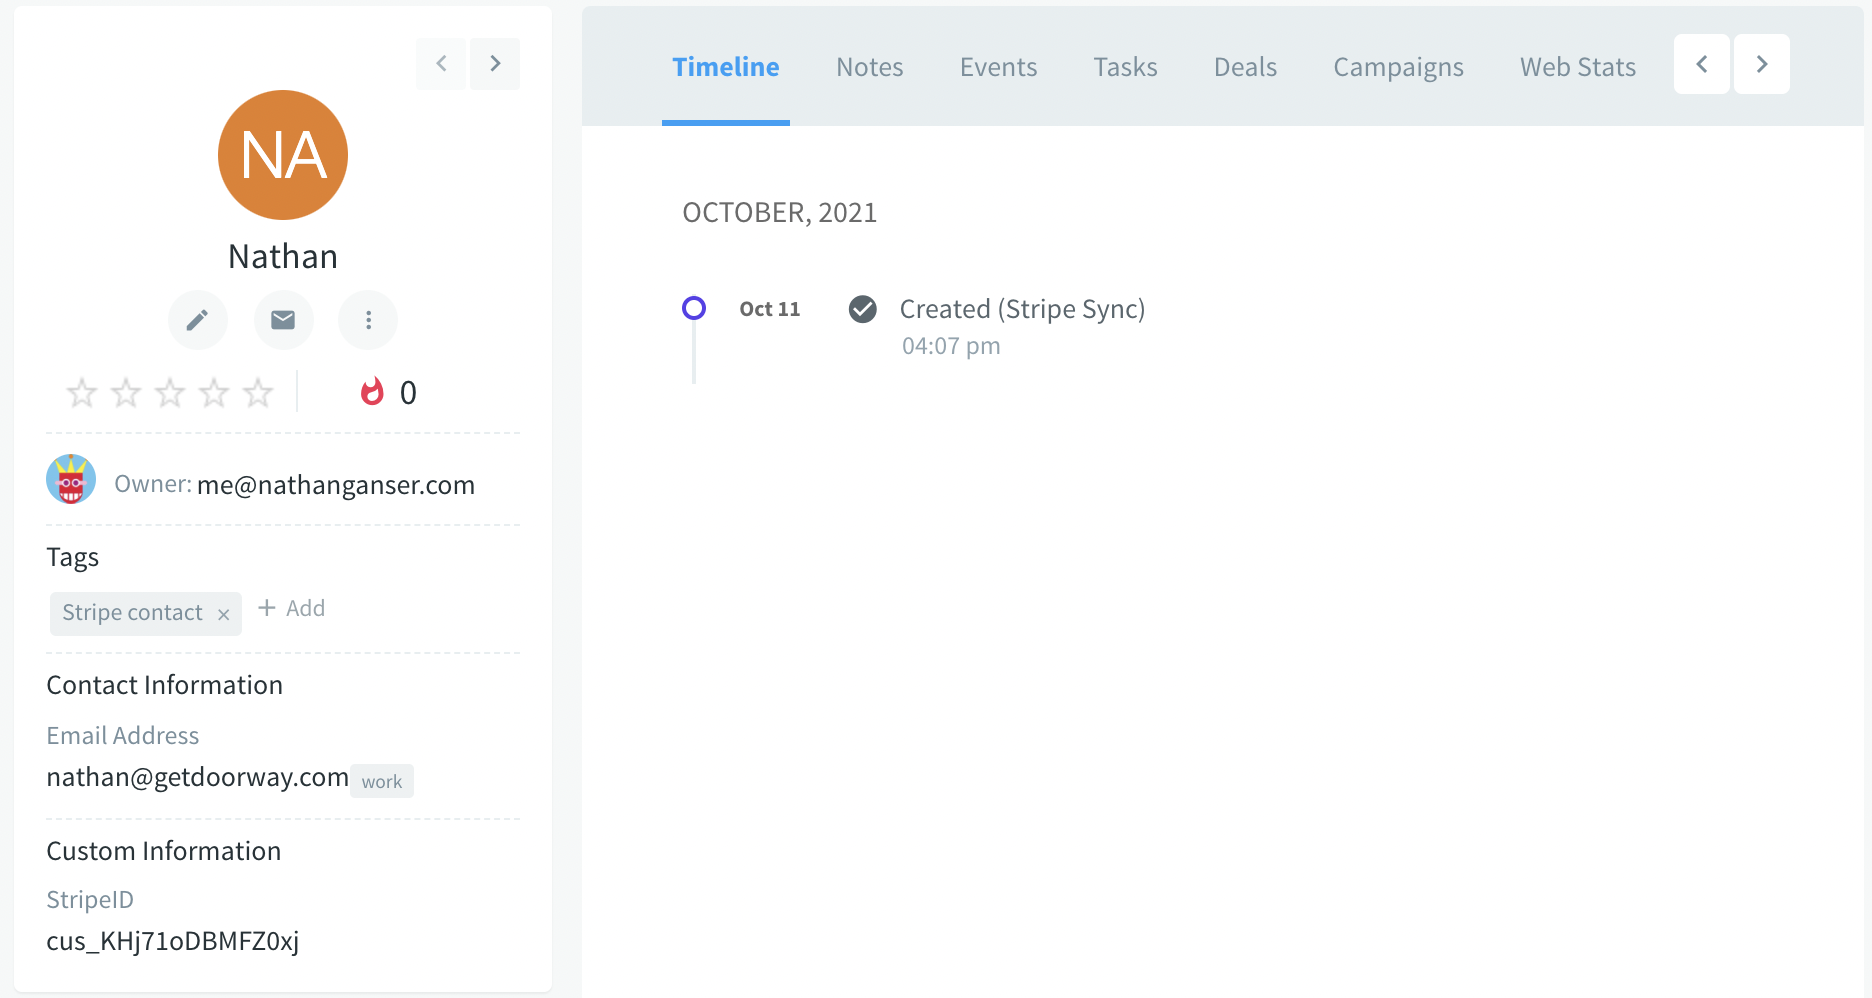Switch to the Timeline tab
1872x998 pixels.
[726, 67]
